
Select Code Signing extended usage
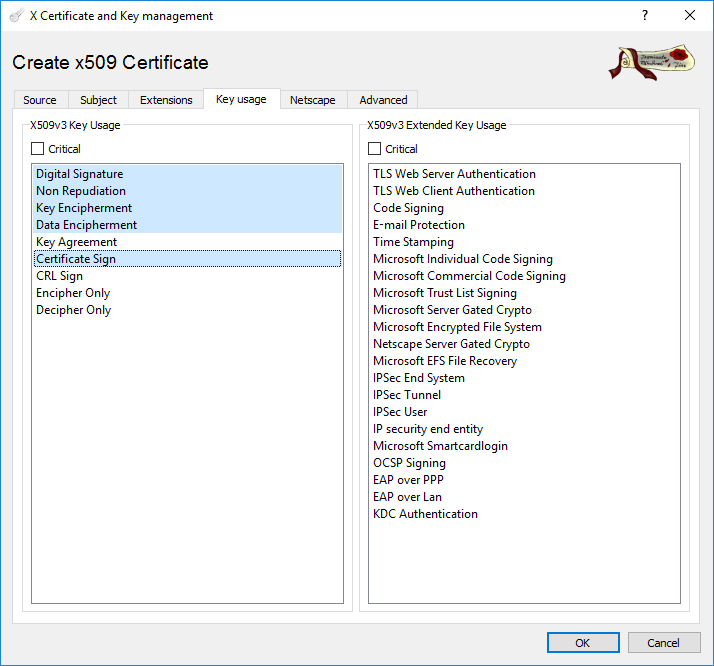coord(408,208)
